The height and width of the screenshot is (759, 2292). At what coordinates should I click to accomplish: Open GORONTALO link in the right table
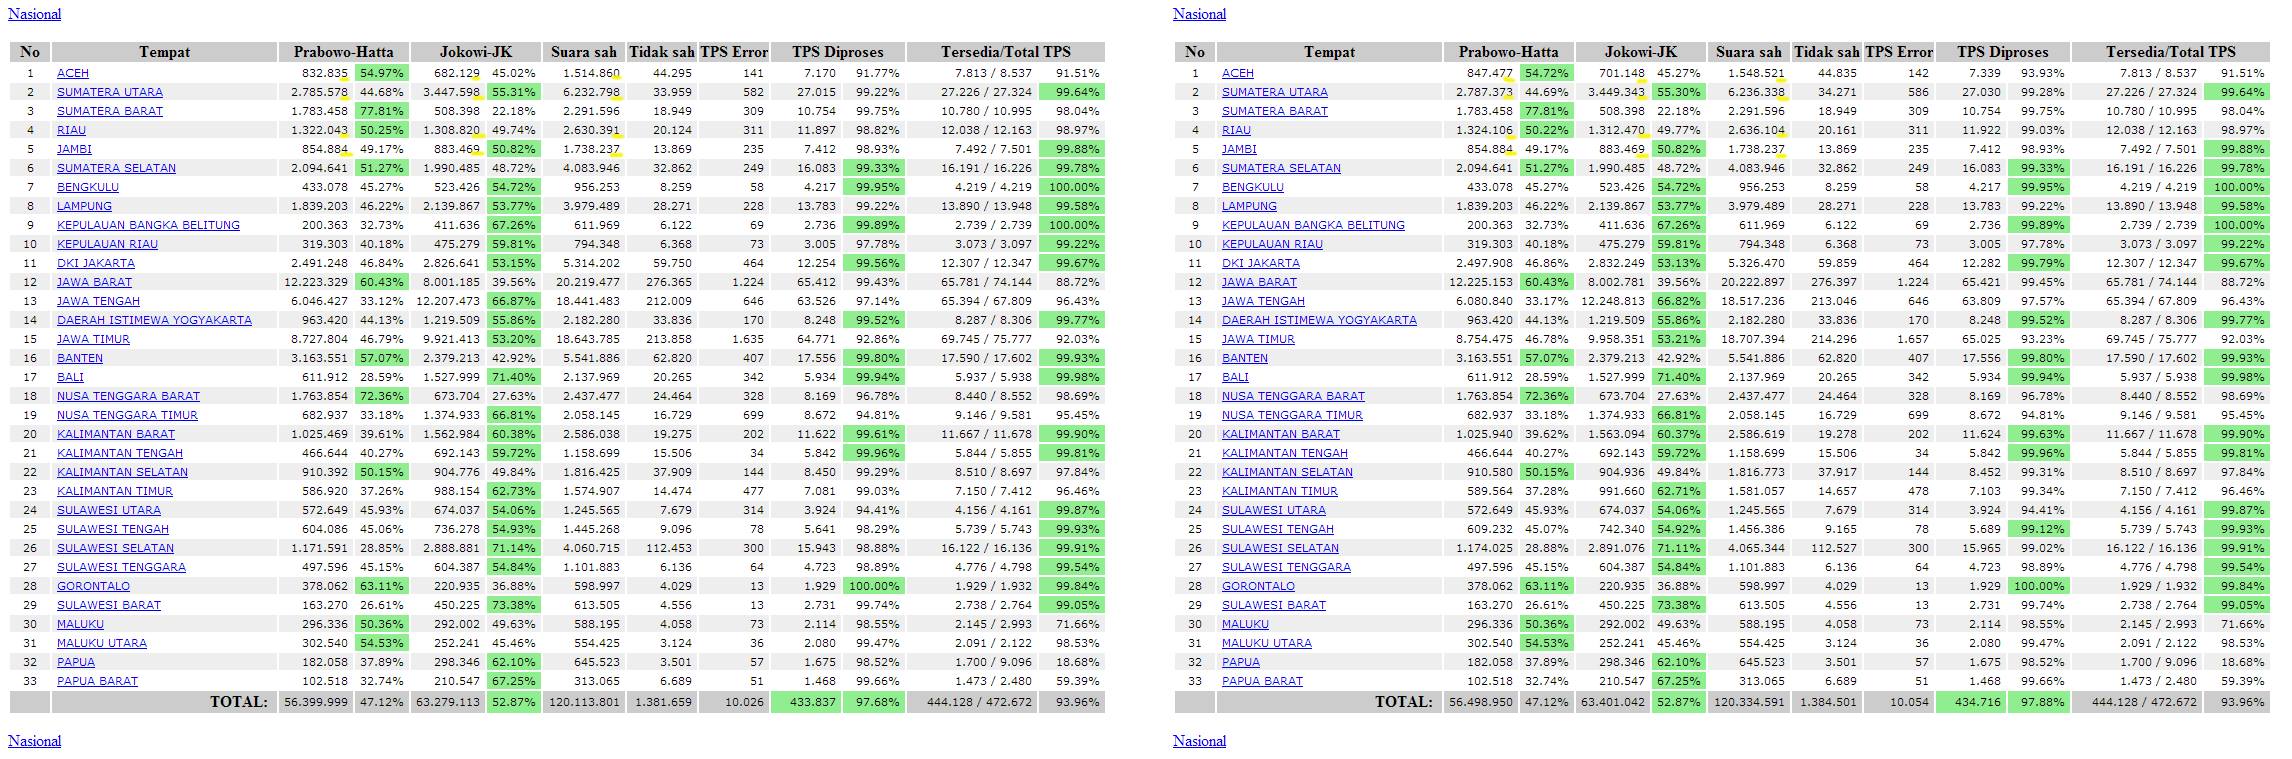1257,586
